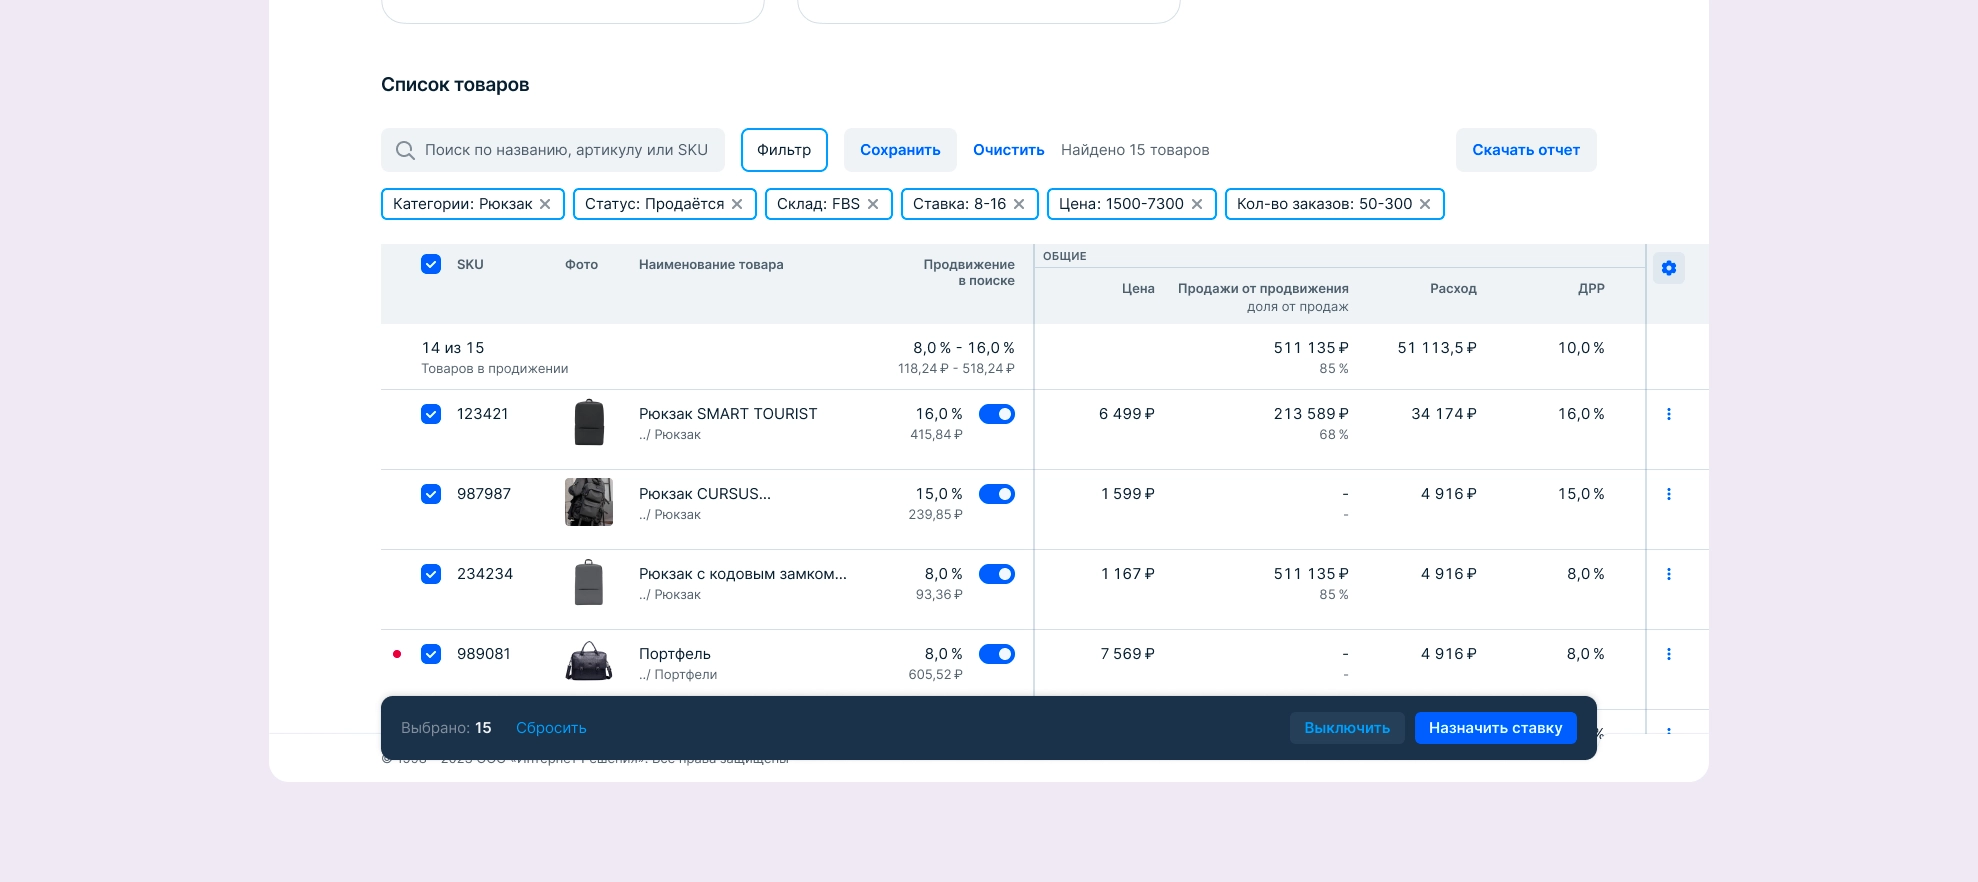Remove the "Статус: Продаётся" filter chip
Screen dimensions: 1978x882
point(737,204)
